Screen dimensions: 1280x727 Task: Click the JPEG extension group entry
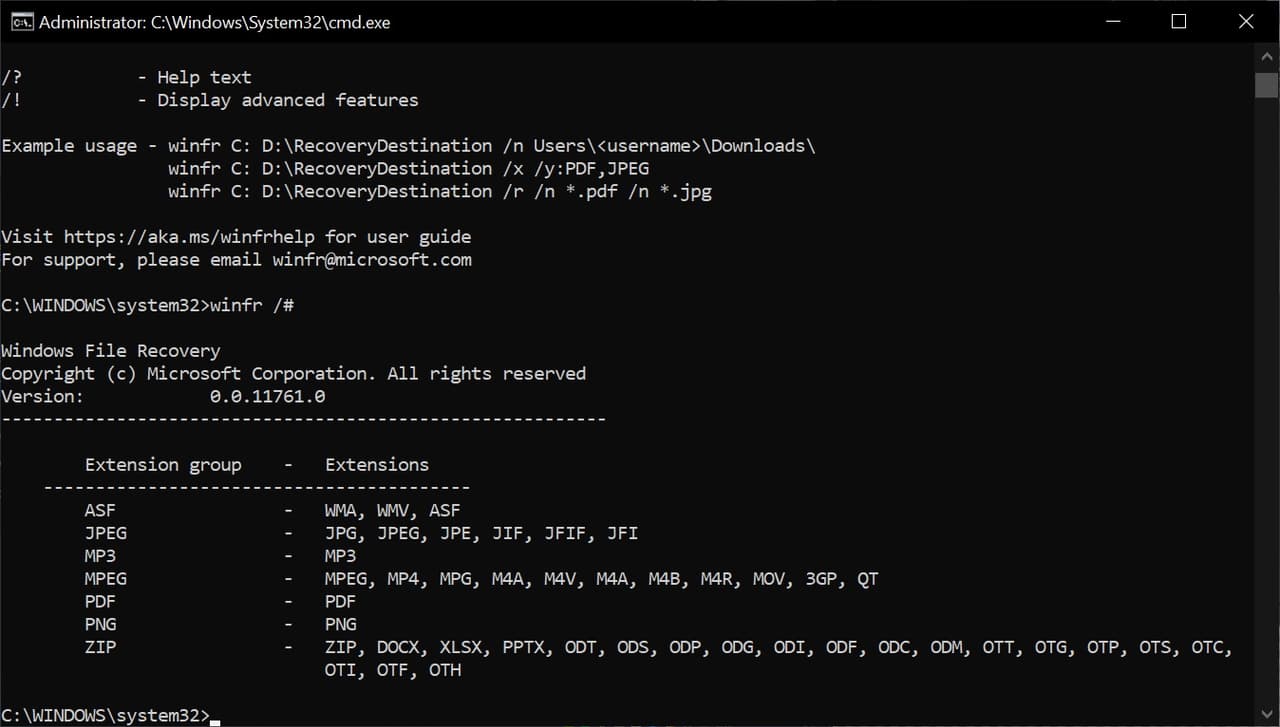(106, 534)
